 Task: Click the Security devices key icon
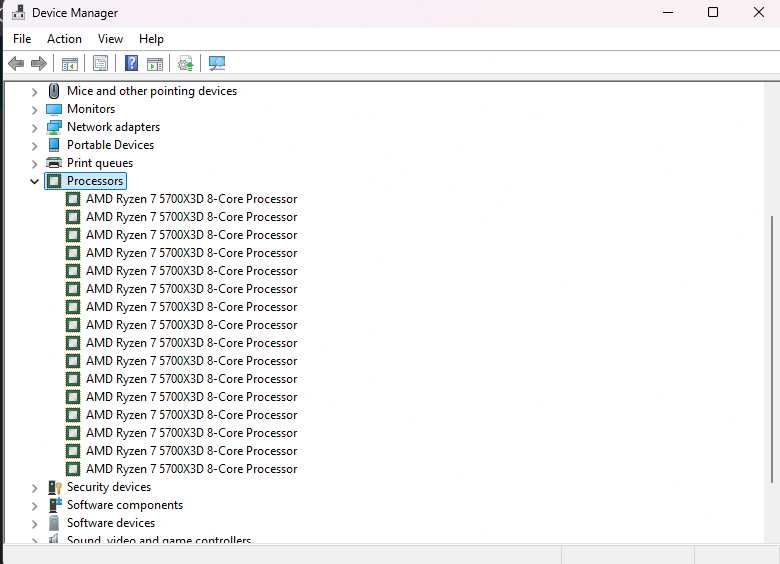click(54, 487)
